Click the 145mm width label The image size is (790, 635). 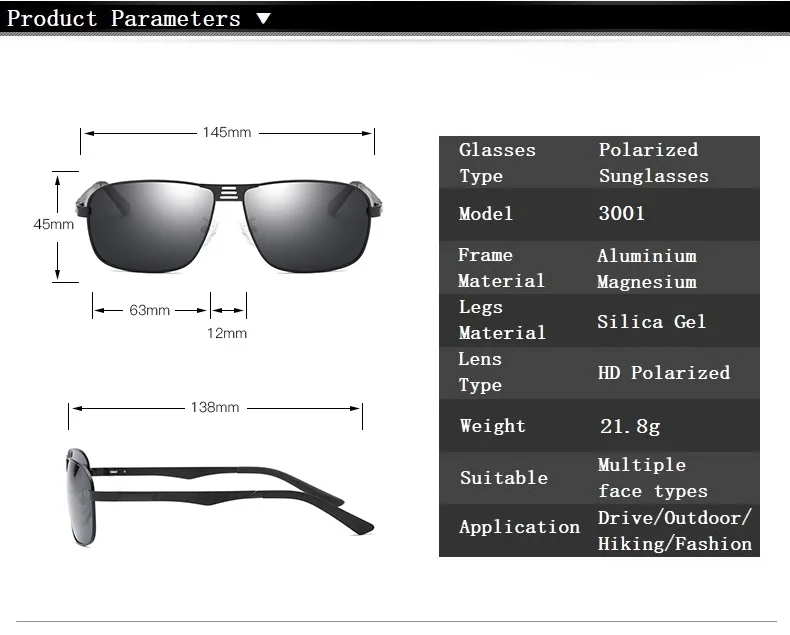point(227,133)
